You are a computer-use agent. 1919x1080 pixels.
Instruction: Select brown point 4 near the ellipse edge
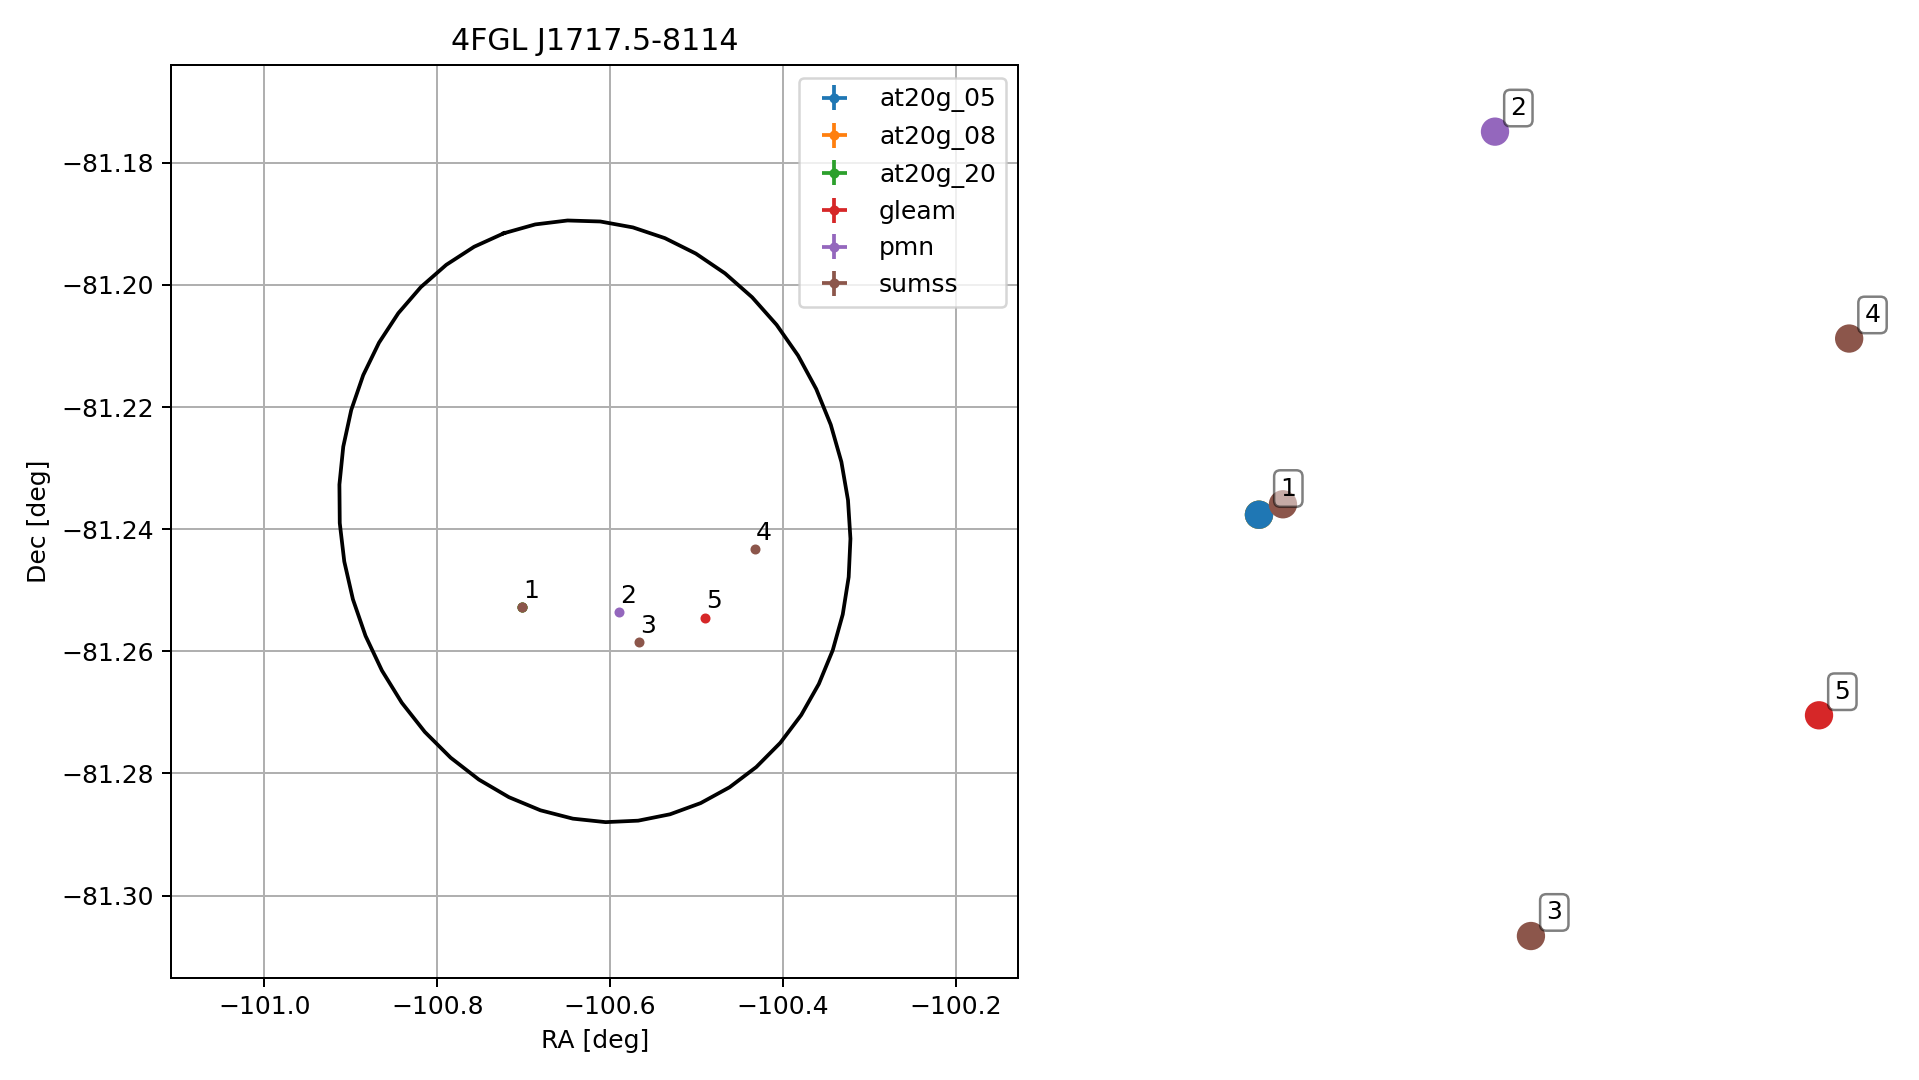pyautogui.click(x=755, y=549)
